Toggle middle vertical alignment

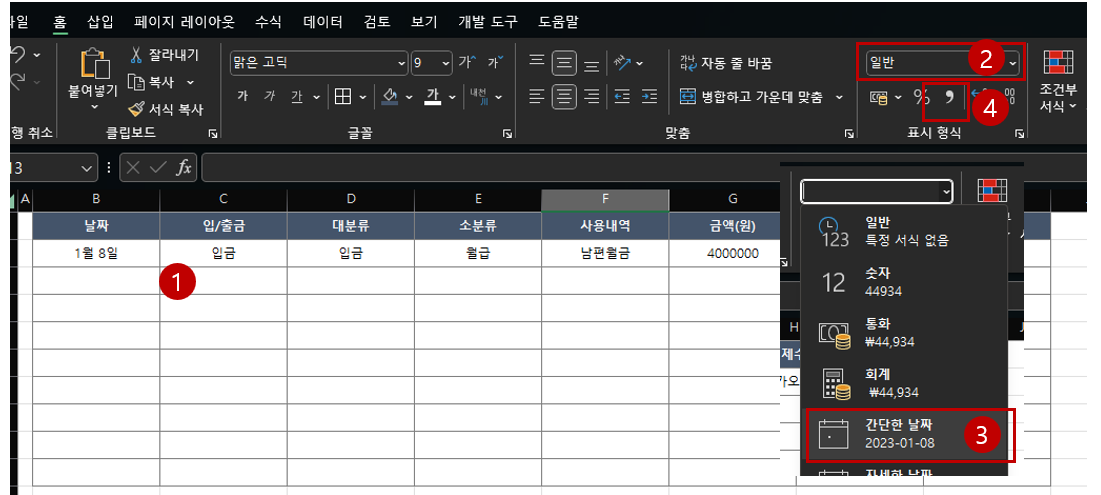click(564, 63)
